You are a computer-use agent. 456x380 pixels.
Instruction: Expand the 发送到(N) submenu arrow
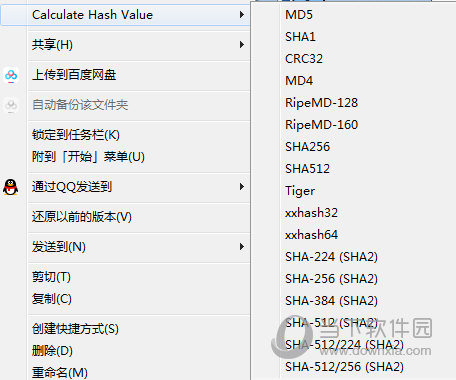[242, 247]
